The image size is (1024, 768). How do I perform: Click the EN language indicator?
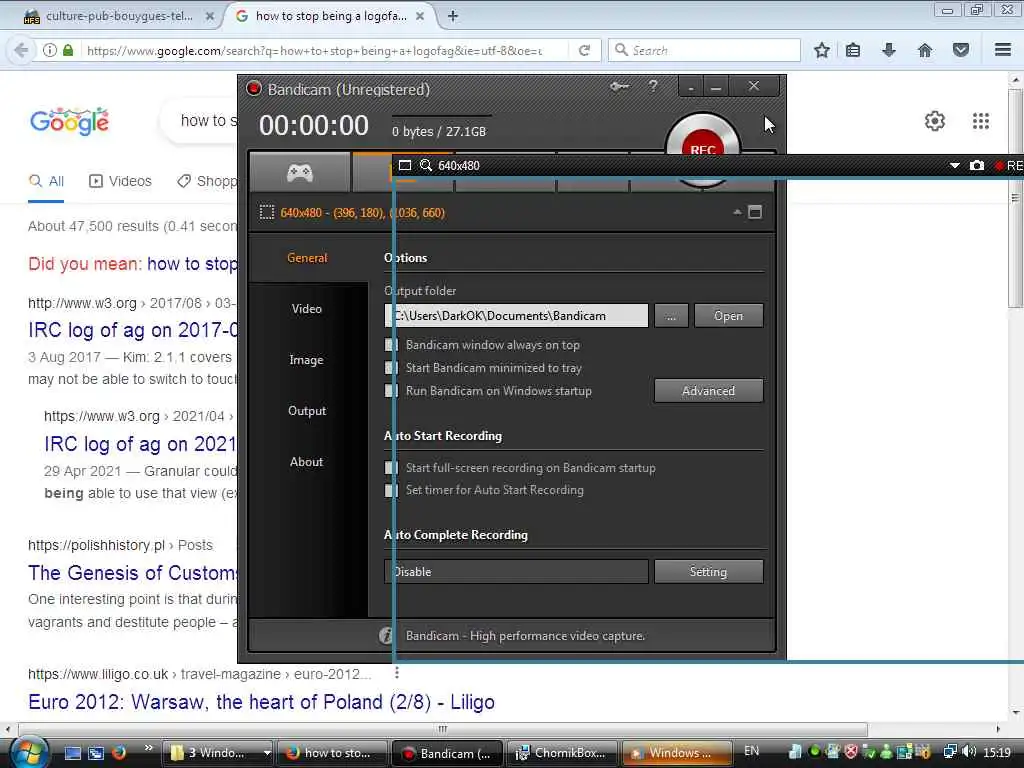752,751
